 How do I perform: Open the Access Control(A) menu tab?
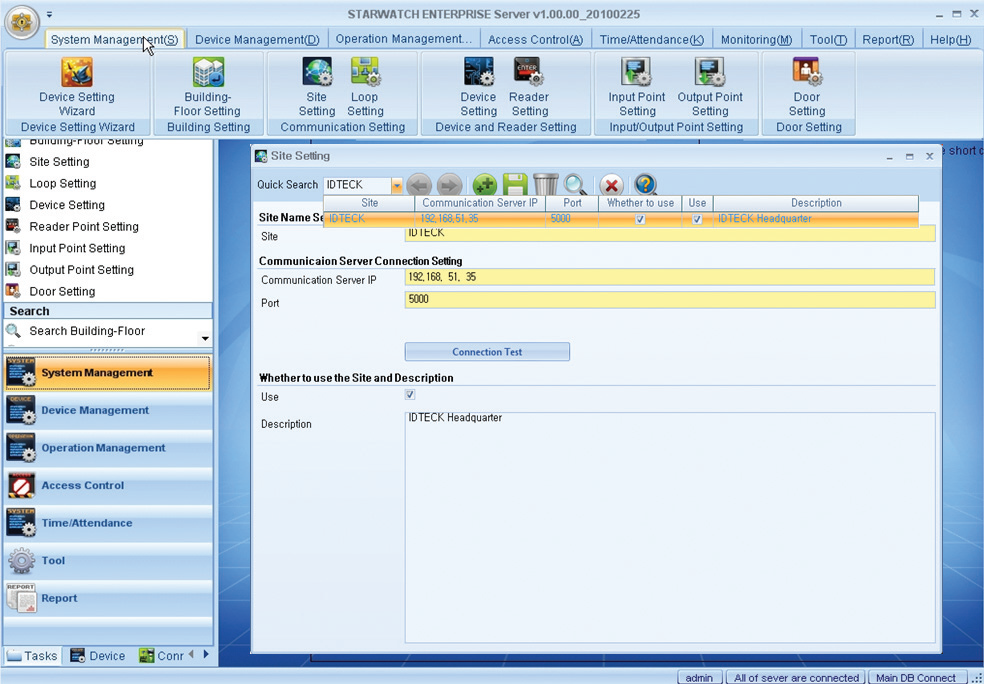(x=535, y=40)
